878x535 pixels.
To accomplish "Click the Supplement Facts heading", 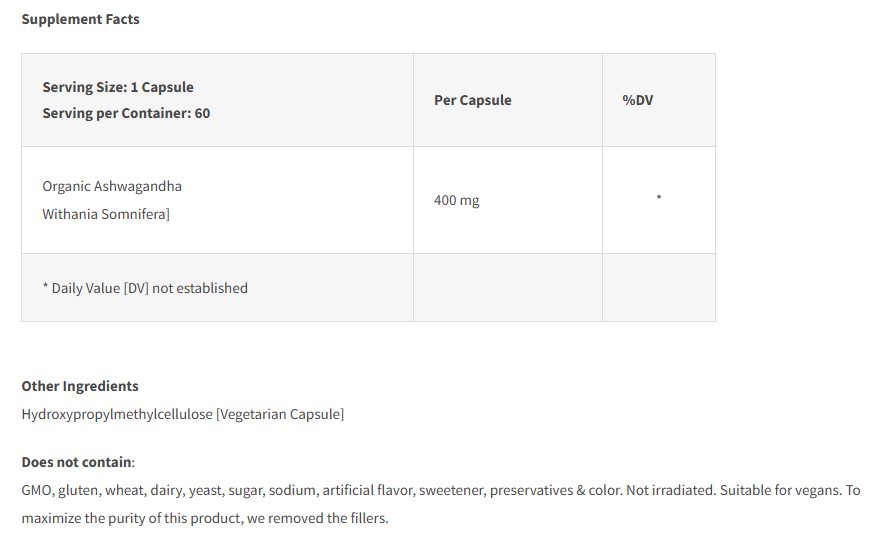I will coord(80,19).
